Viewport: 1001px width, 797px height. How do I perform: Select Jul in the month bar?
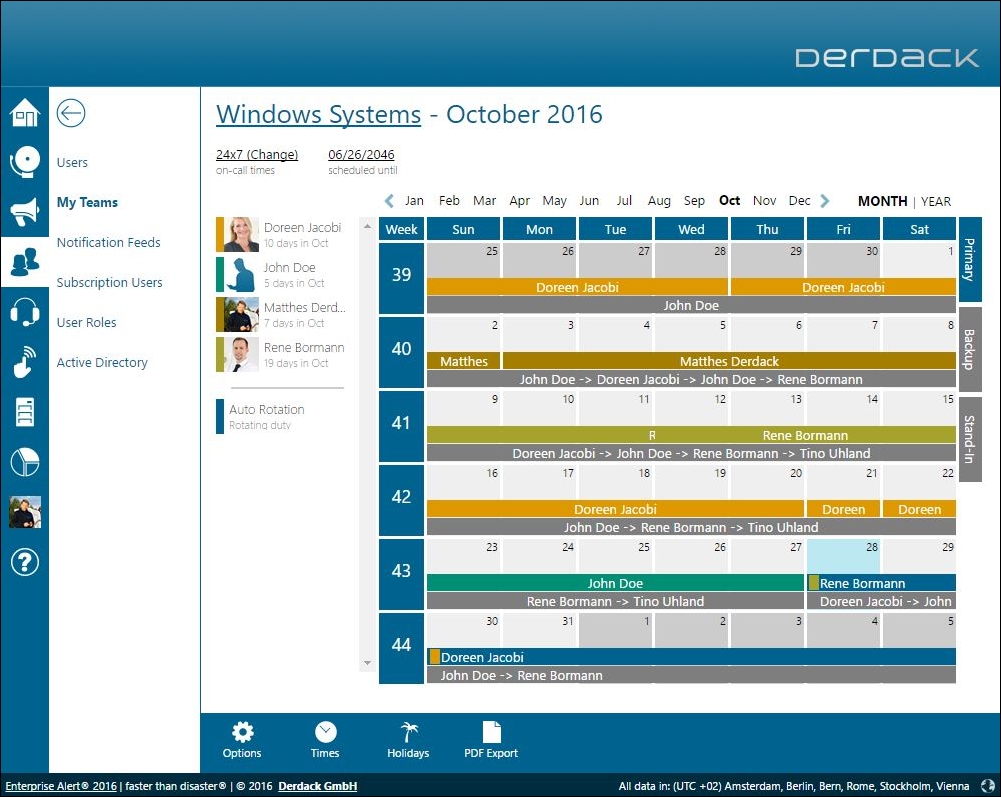click(x=624, y=201)
